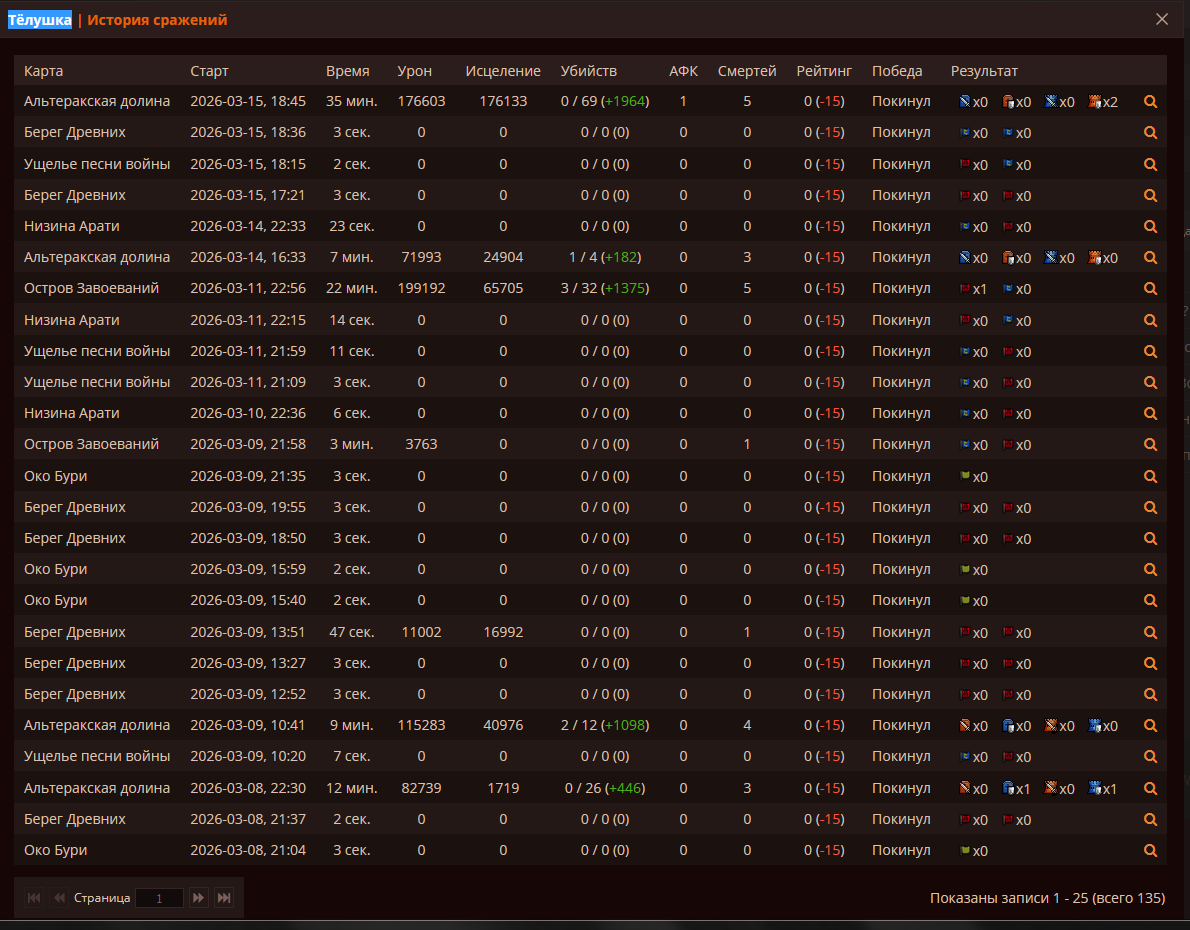Sort battles by Старт column header

(209, 71)
